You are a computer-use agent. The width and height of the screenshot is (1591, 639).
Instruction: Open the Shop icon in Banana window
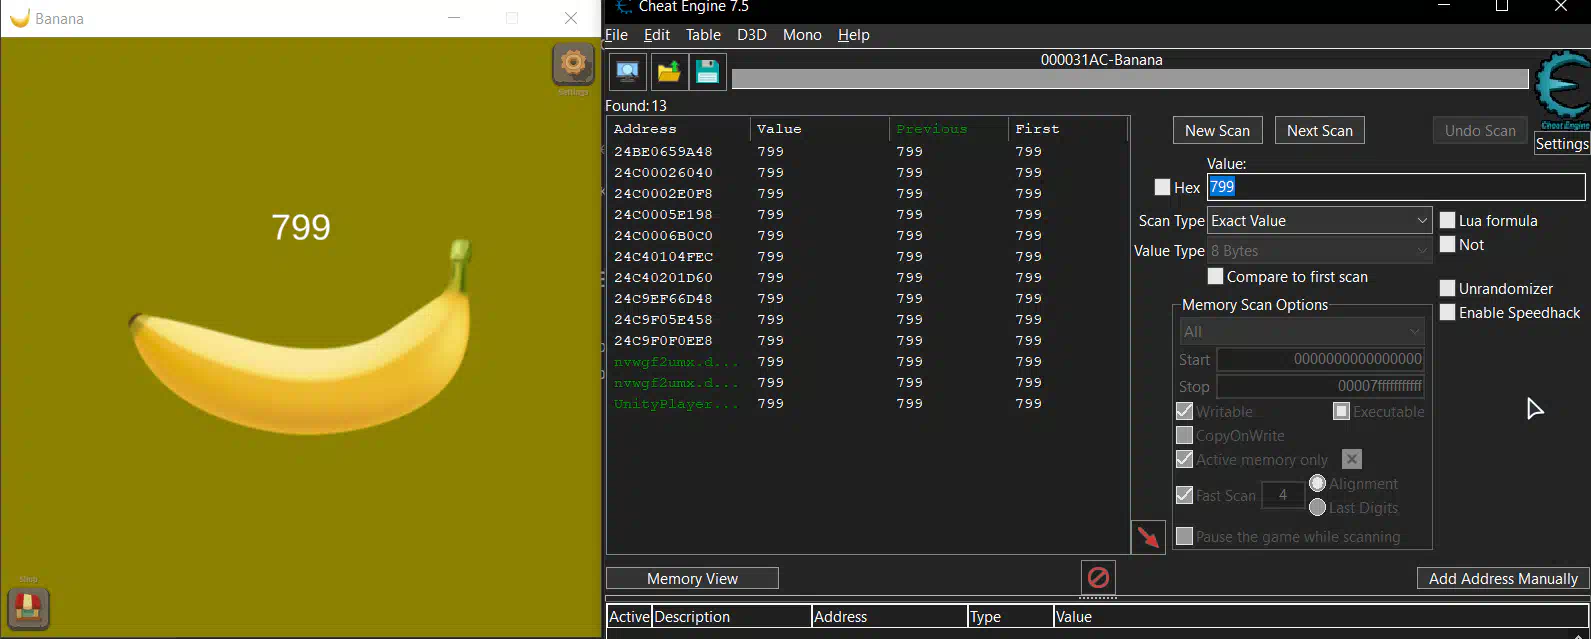coord(28,607)
